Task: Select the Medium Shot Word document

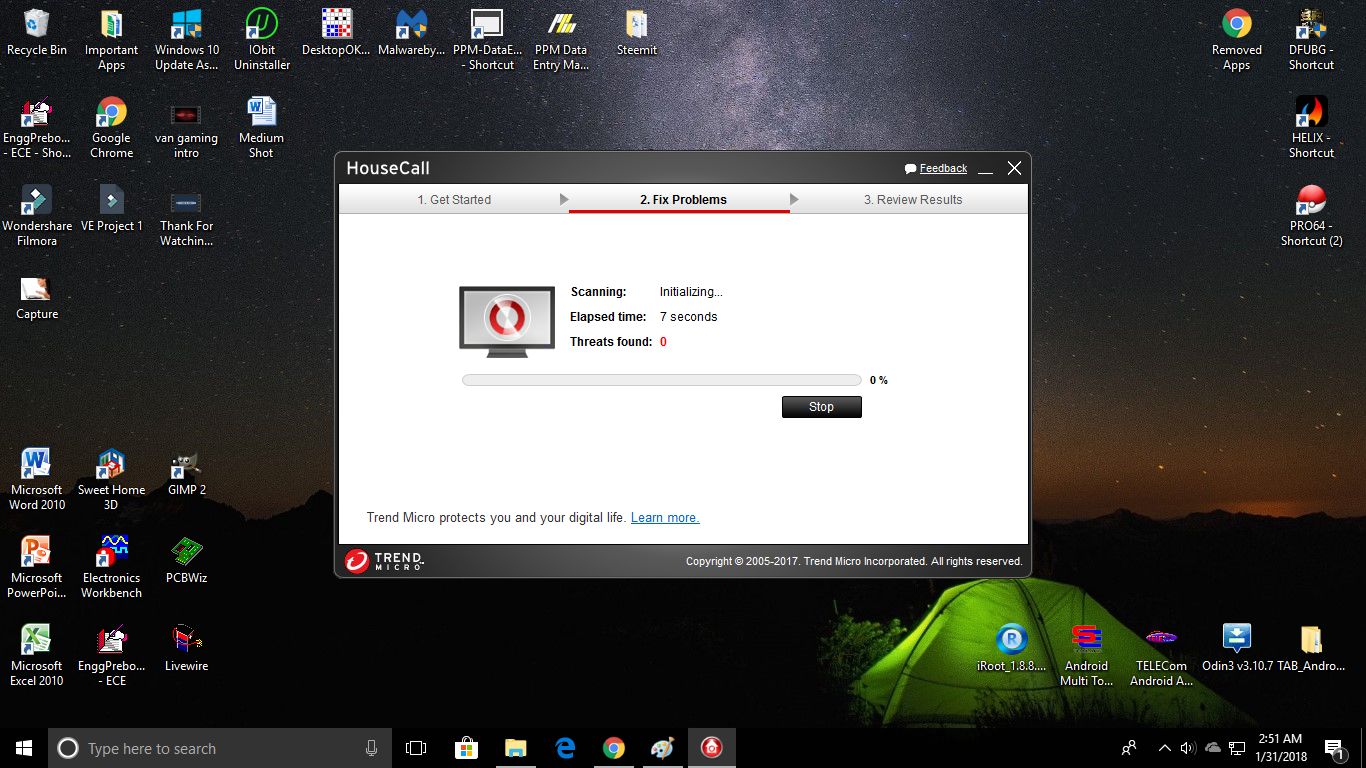Action: pyautogui.click(x=261, y=128)
